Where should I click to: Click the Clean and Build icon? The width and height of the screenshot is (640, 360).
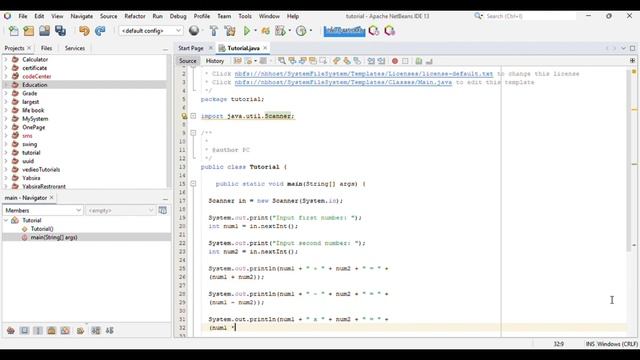pyautogui.click(x=230, y=31)
